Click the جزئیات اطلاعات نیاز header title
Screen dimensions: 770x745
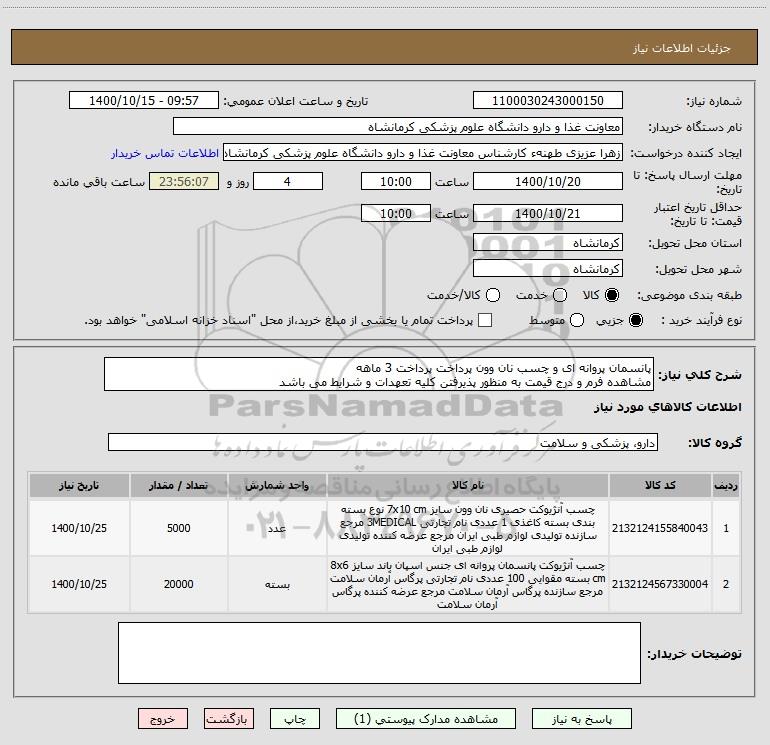[x=681, y=48]
